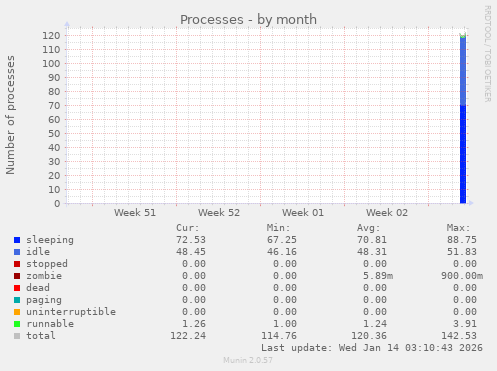Viewport: 497px width, 371px height.
Task: Click the dead legend red swatch
Action: click(x=17, y=288)
